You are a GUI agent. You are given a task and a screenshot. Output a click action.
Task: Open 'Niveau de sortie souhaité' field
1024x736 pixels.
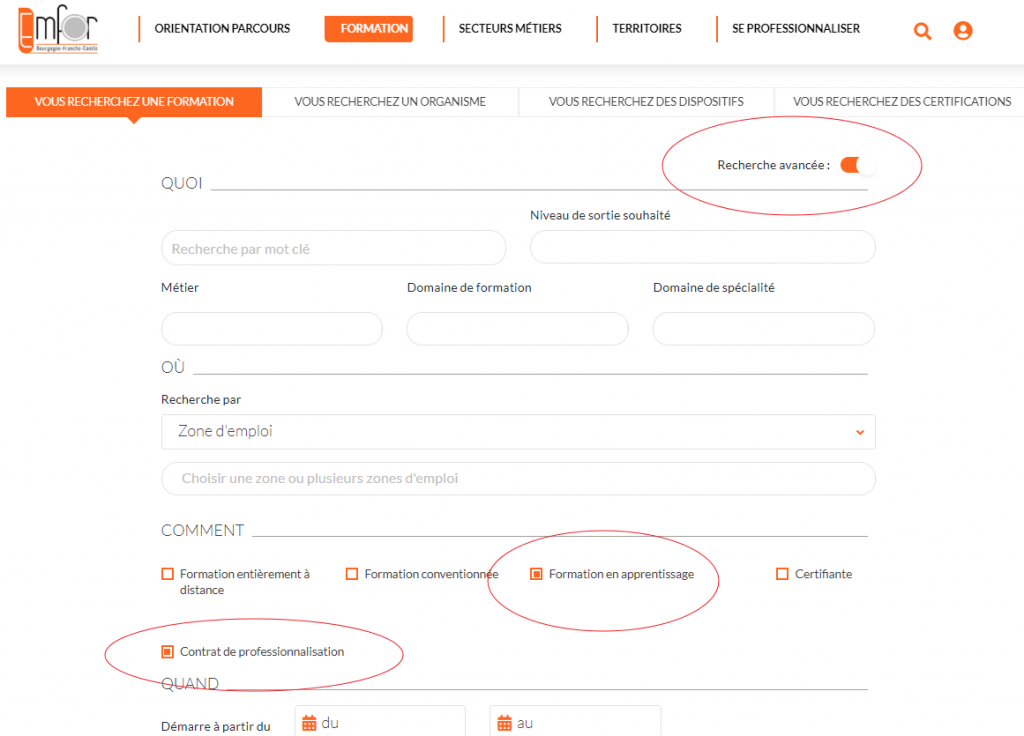702,247
